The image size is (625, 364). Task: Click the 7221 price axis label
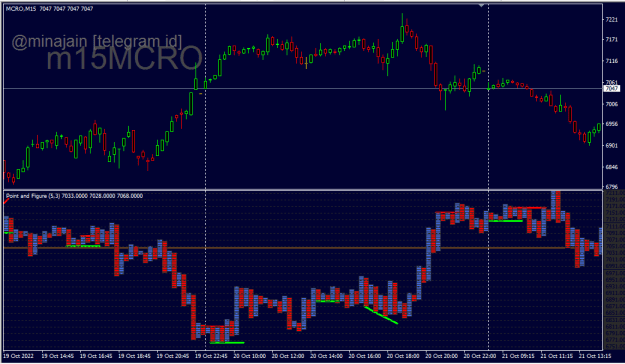[x=611, y=20]
